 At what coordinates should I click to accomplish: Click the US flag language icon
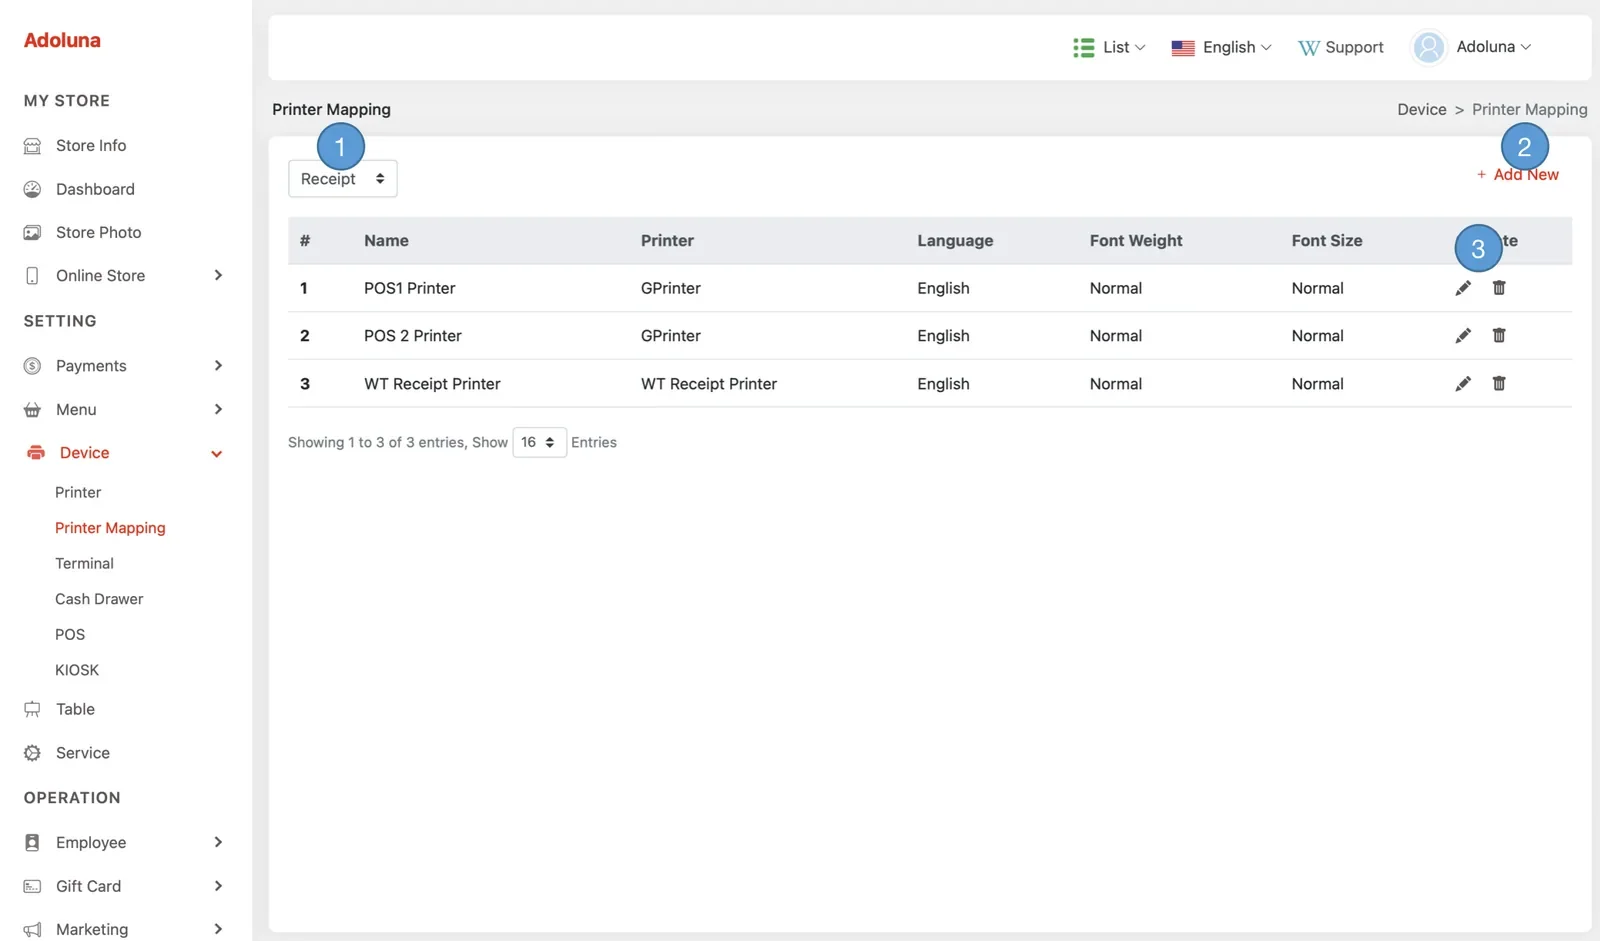point(1183,48)
